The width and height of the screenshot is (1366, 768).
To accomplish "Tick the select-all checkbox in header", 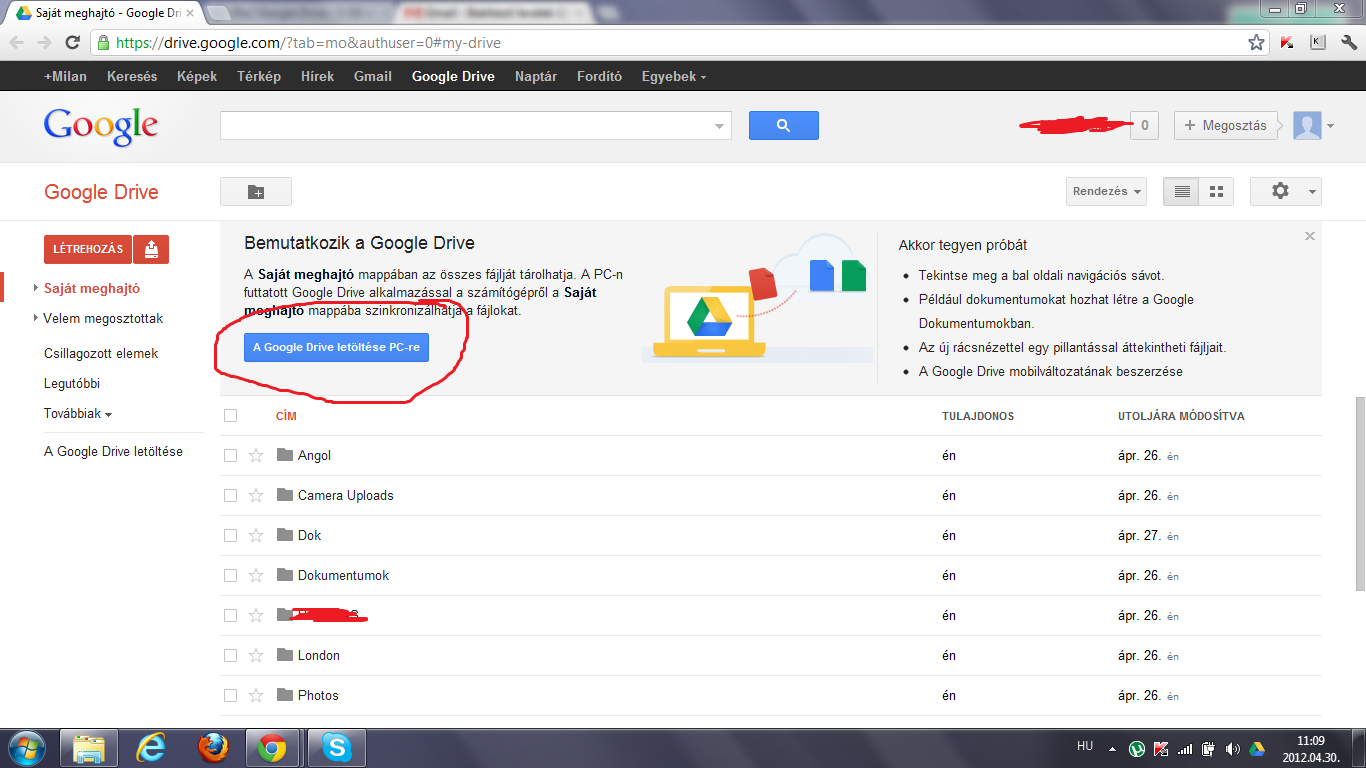I will [231, 415].
